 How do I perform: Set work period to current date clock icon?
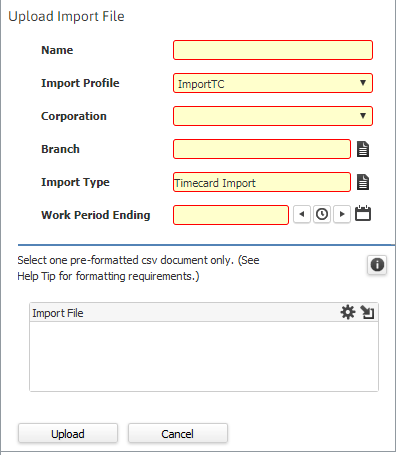tap(322, 214)
